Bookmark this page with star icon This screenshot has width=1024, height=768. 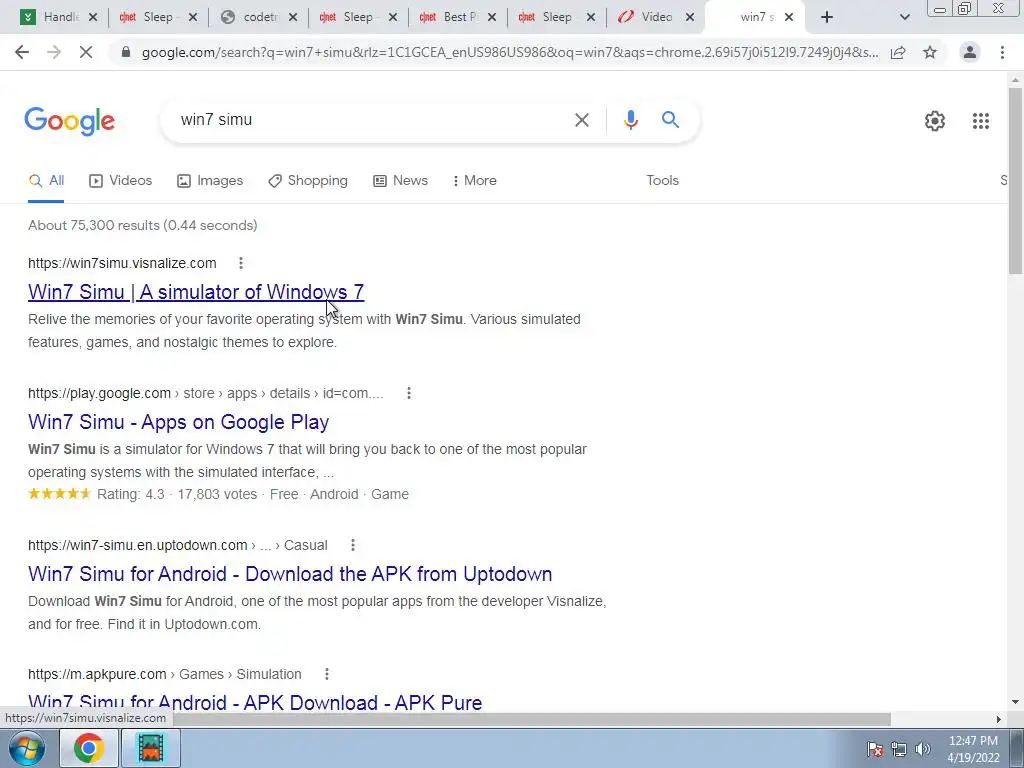(x=930, y=52)
